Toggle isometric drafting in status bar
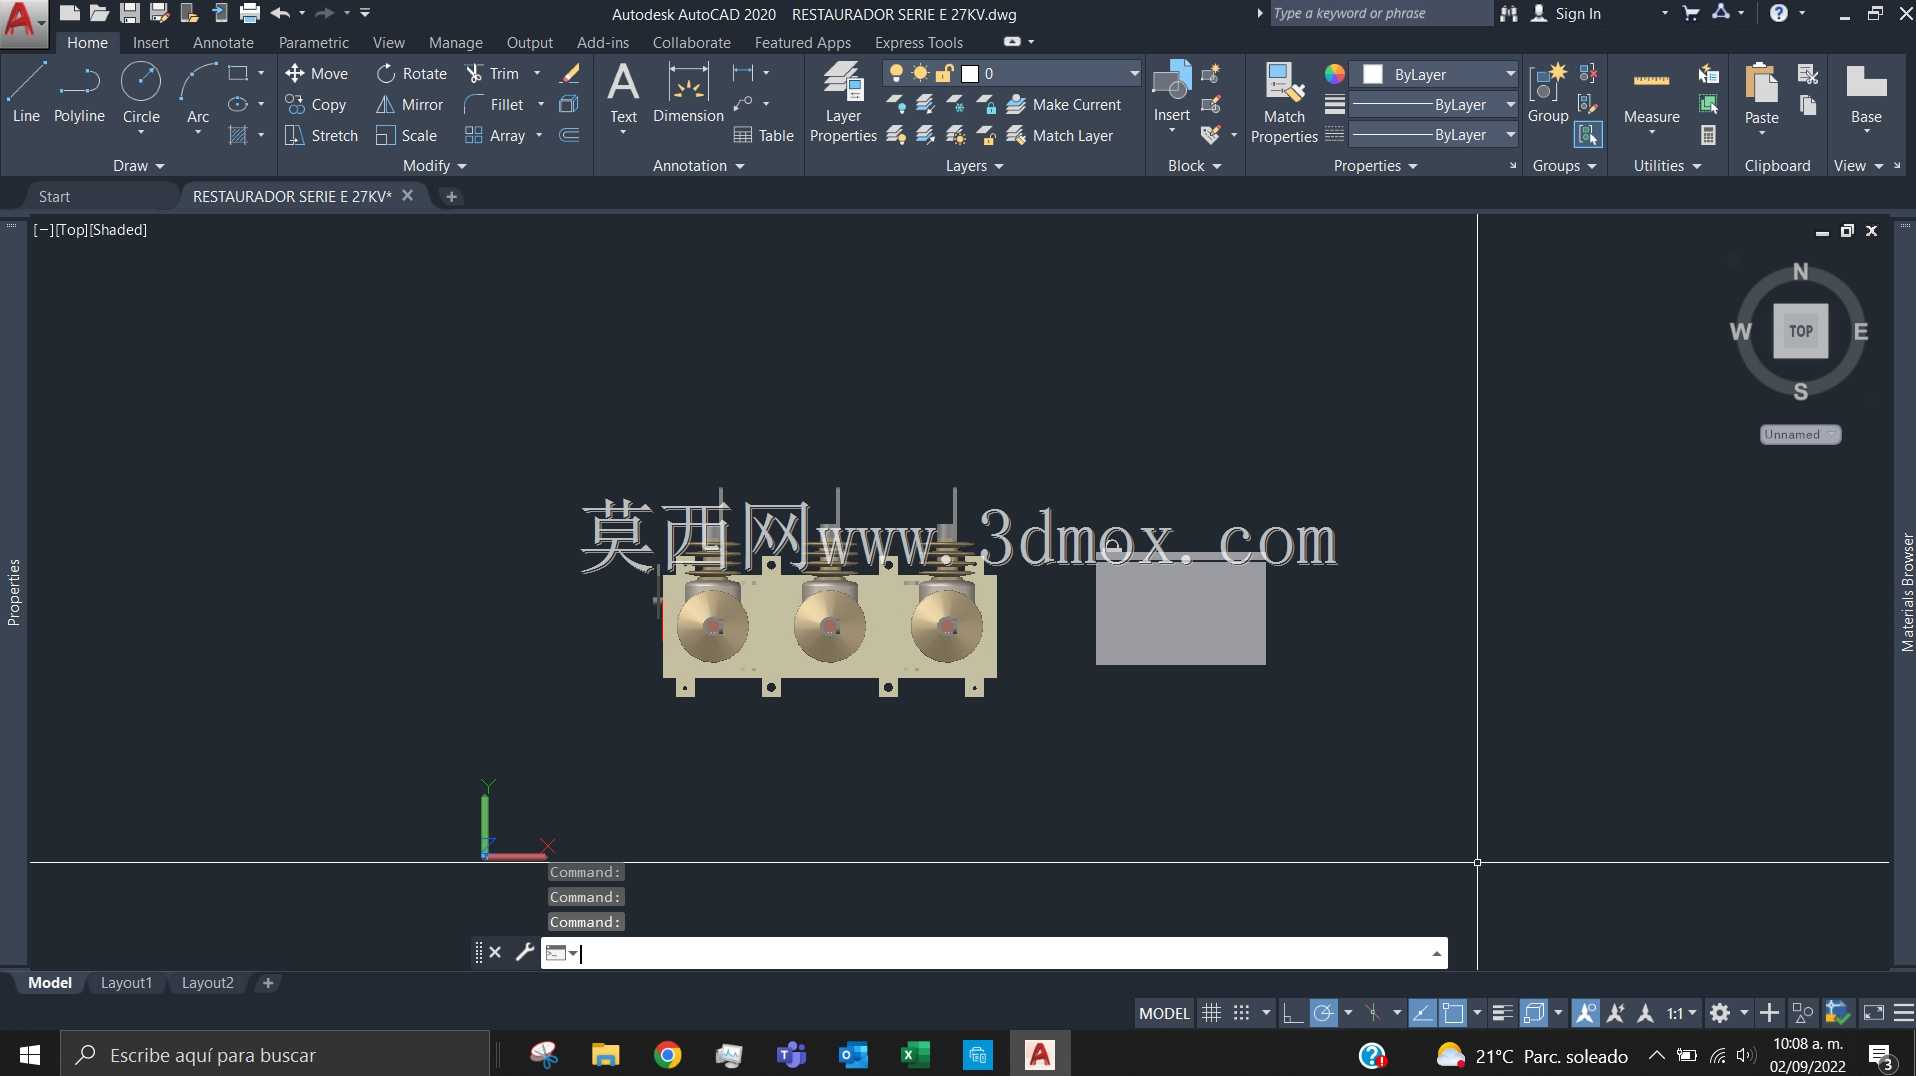This screenshot has width=1916, height=1076. point(1373,1013)
